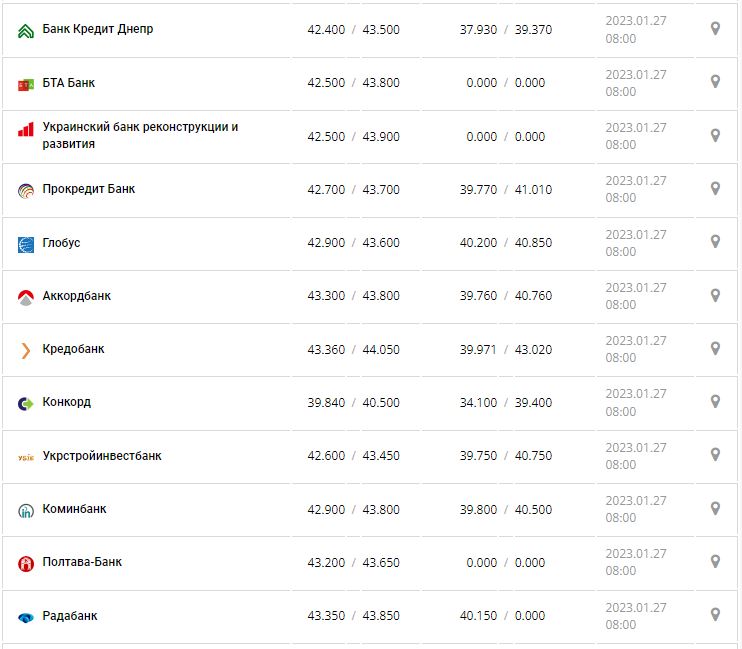The width and height of the screenshot is (742, 649).
Task: Open Кредобанк map marker icon
Action: point(715,349)
